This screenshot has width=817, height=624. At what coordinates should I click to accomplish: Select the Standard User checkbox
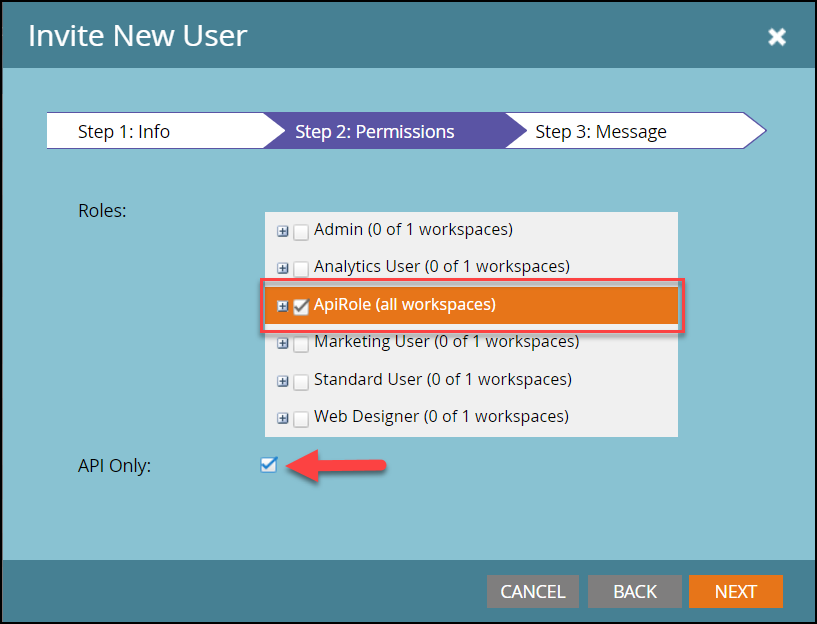point(301,381)
